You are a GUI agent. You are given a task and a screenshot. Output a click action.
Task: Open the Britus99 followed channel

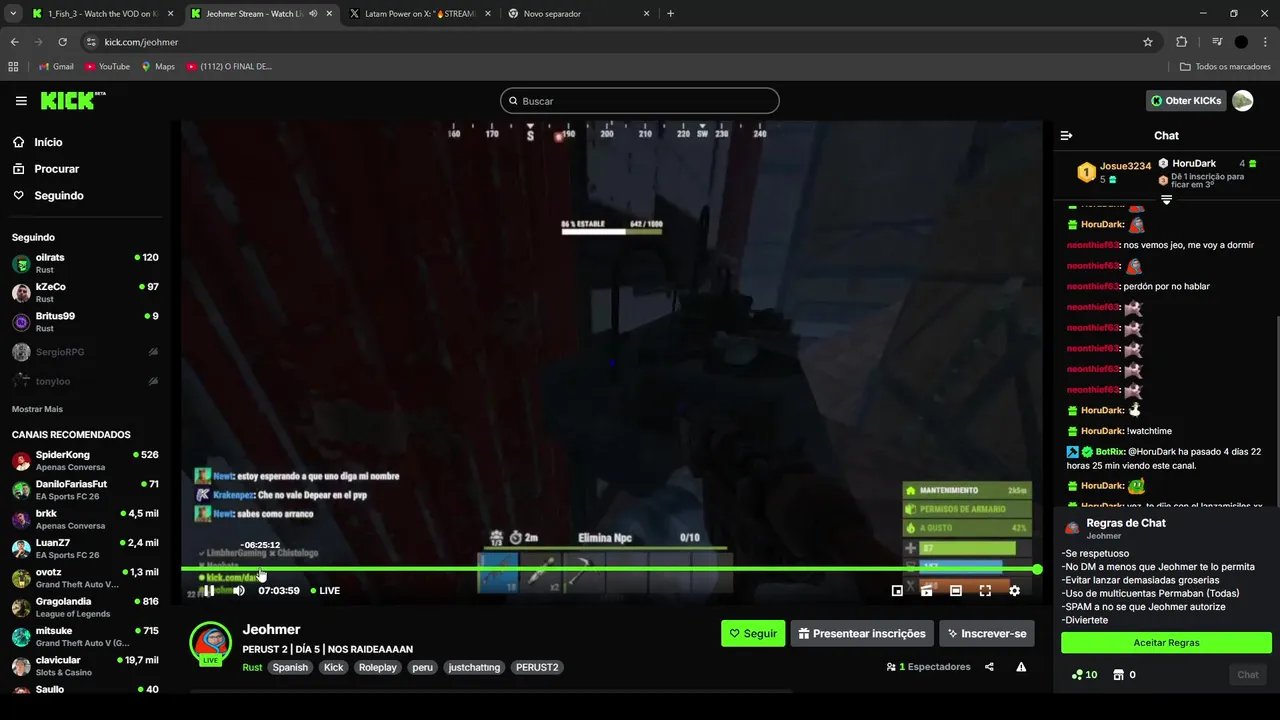click(x=85, y=322)
